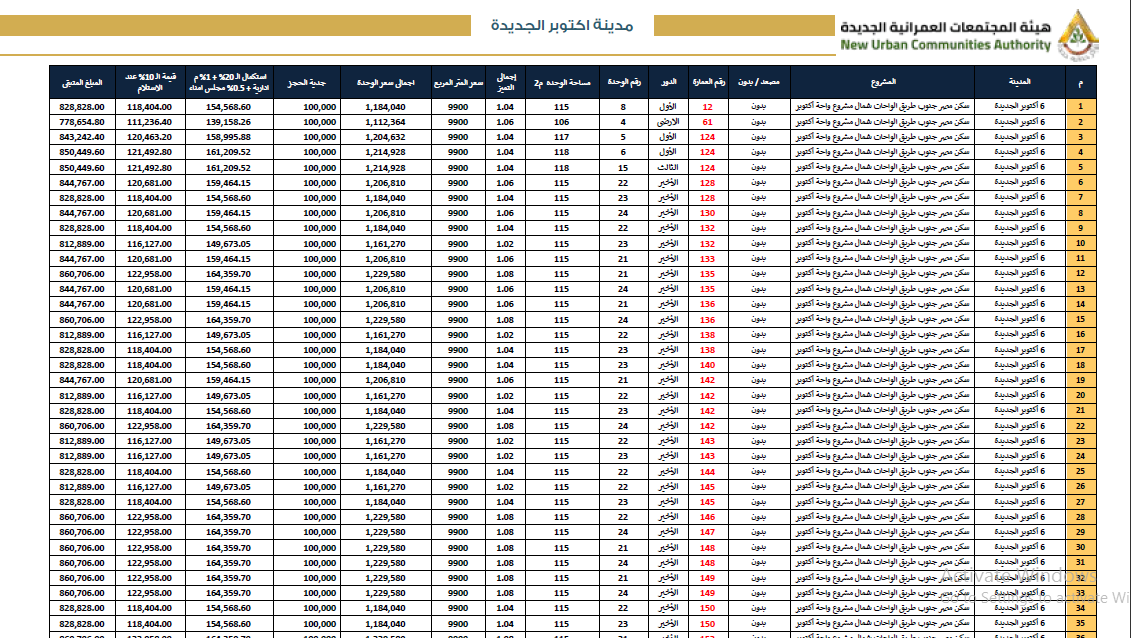Click the 'استكمال الـ20%' column header
The width and height of the screenshot is (1131, 638).
click(x=229, y=82)
